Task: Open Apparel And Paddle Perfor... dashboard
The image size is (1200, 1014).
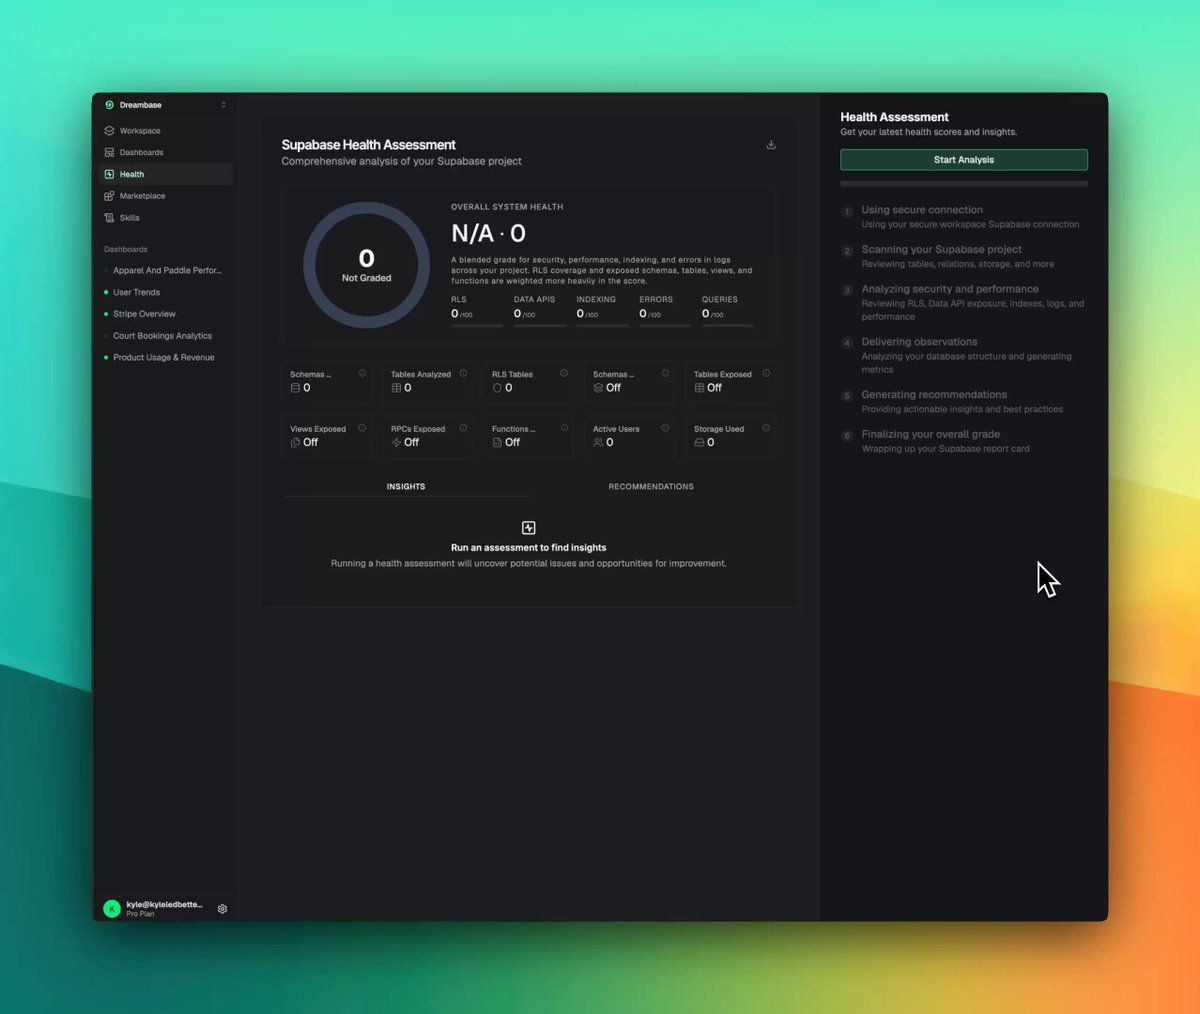Action: (166, 271)
